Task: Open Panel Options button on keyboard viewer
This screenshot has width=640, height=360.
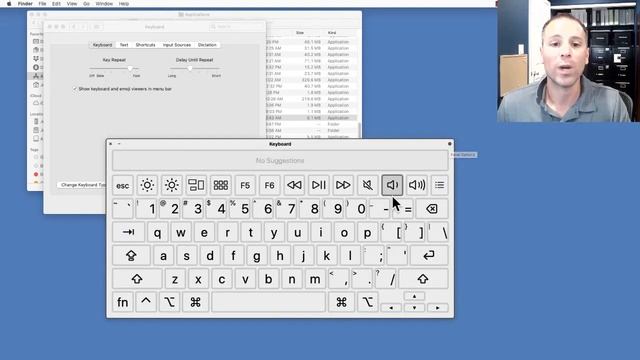Action: (450, 144)
